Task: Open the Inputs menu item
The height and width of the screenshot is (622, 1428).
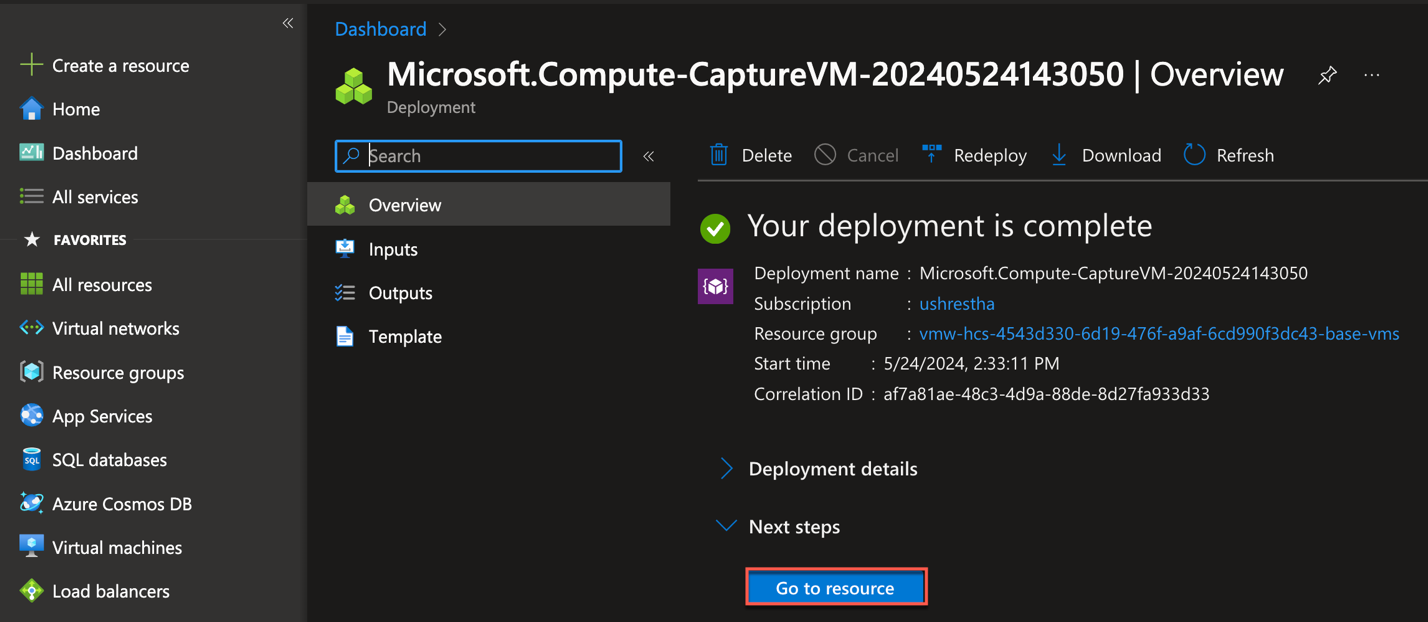Action: pos(489,249)
